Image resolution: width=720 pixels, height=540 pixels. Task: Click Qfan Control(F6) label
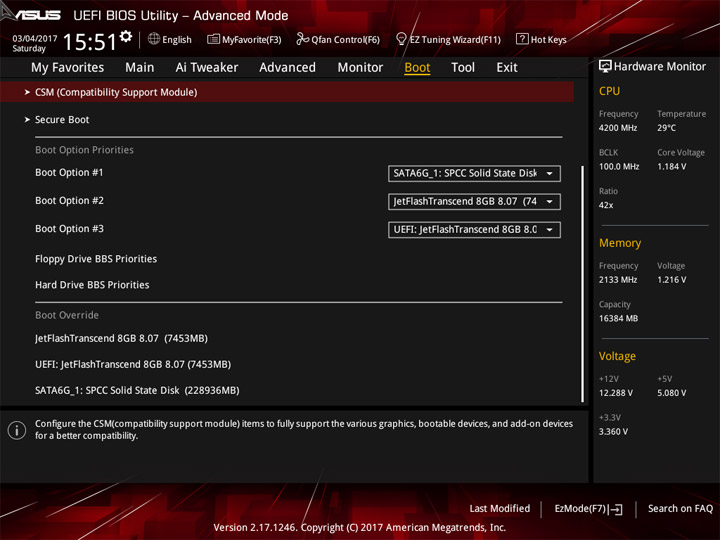[x=346, y=40]
